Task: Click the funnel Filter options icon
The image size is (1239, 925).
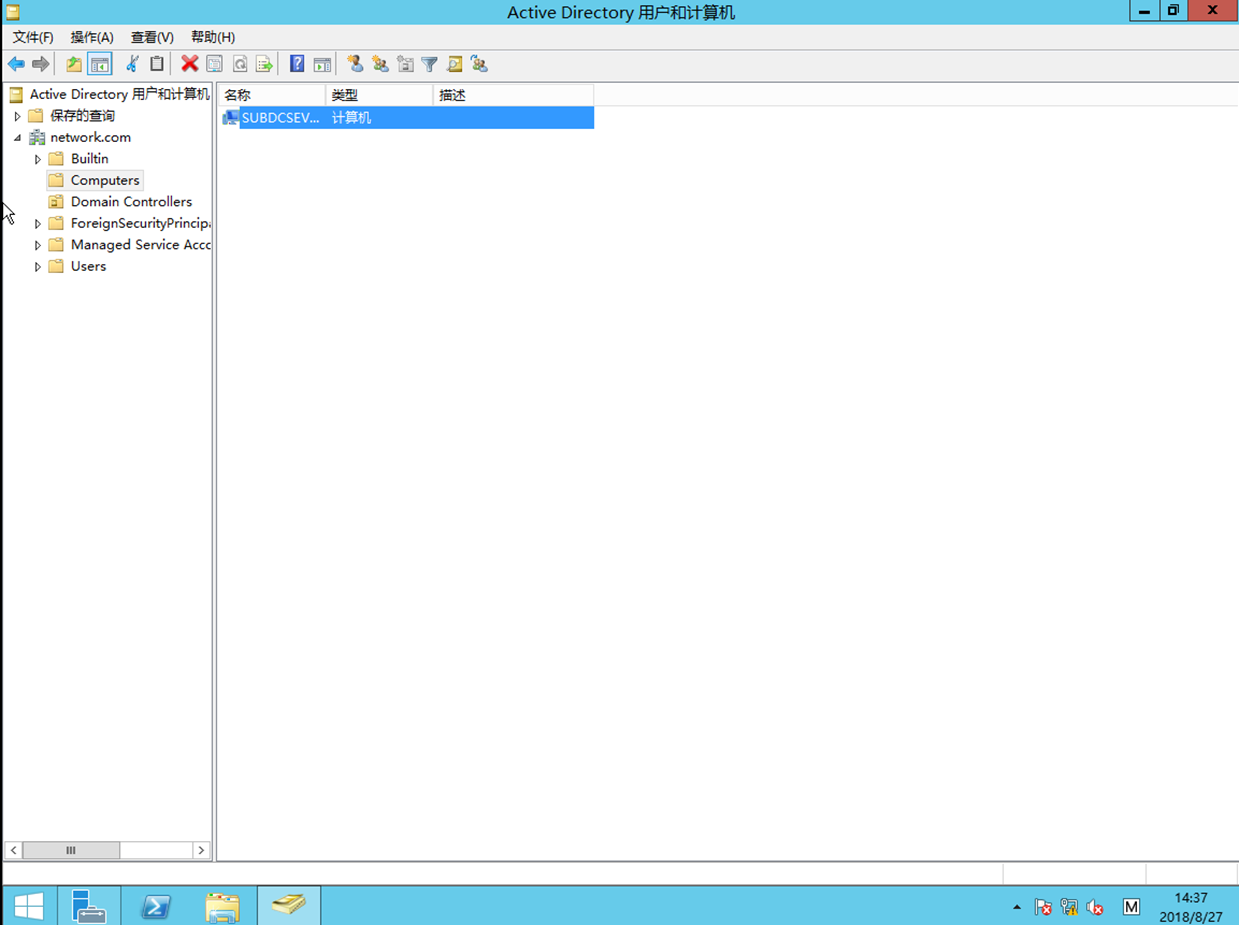Action: 430,64
